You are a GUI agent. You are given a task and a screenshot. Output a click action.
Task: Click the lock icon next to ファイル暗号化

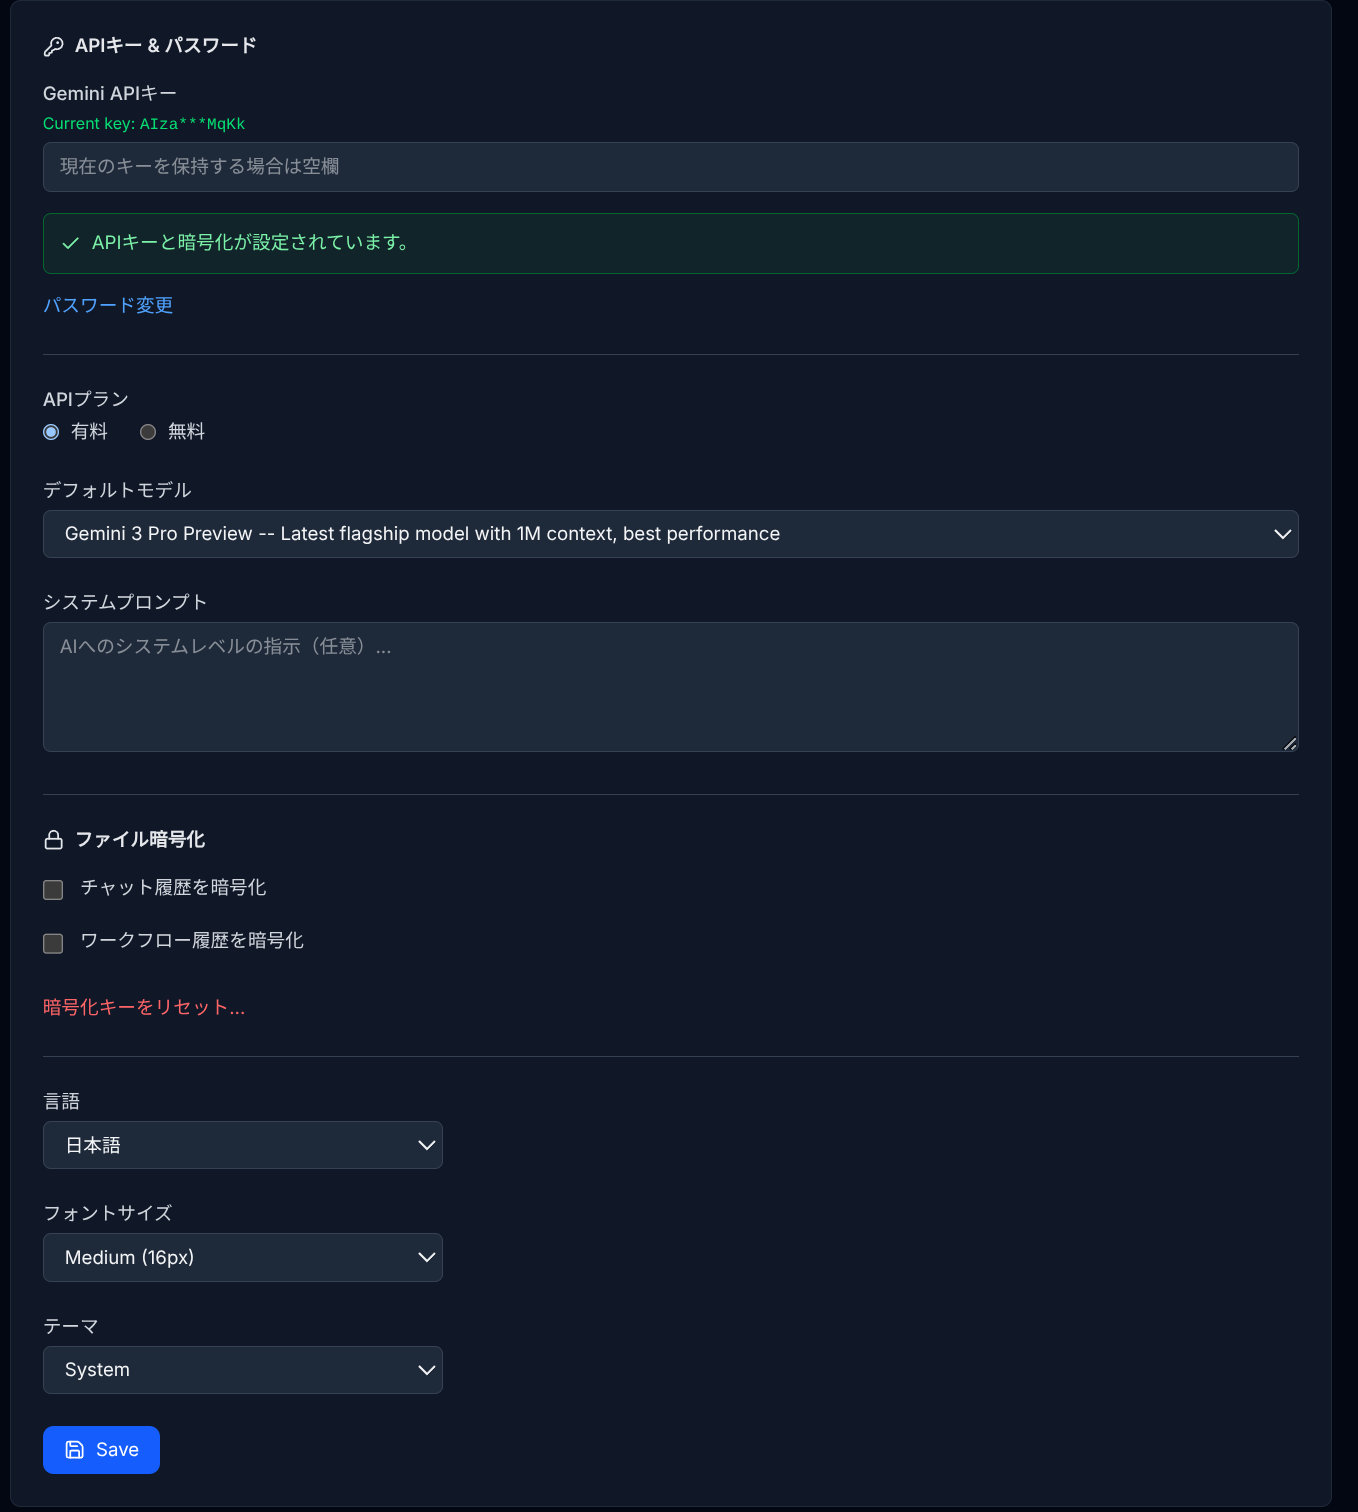coord(53,840)
